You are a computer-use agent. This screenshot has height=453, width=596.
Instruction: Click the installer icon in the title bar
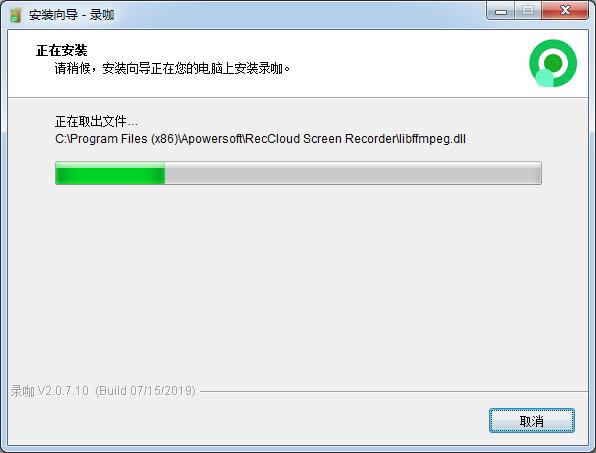tap(15, 15)
